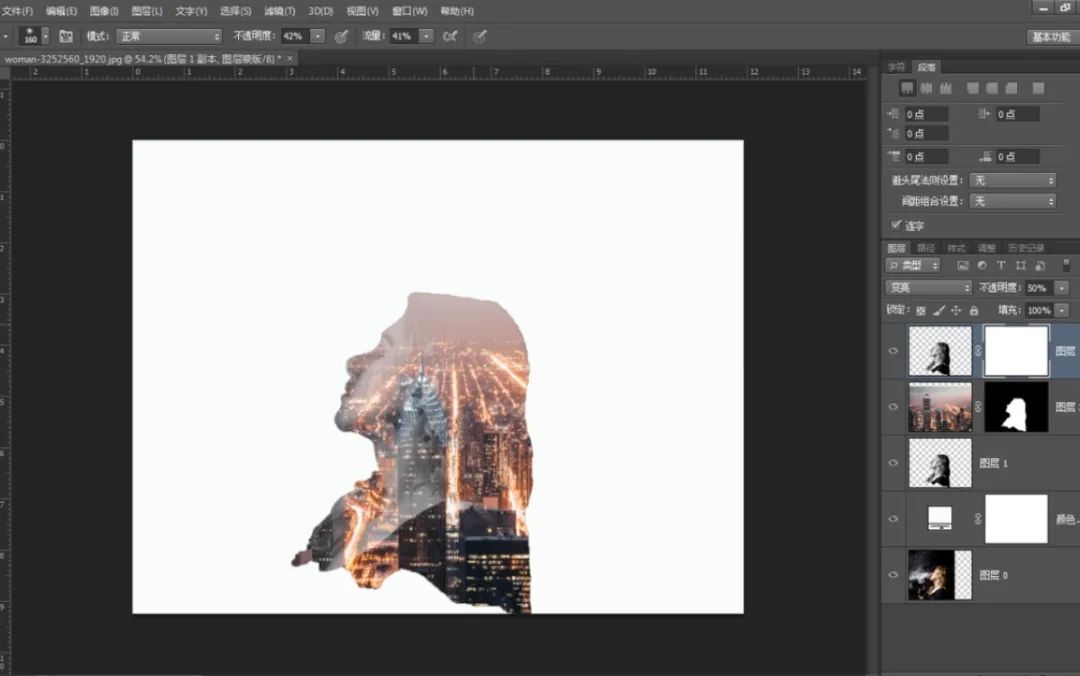Click the layer fill 100% field
This screenshot has width=1080, height=676.
1039,311
